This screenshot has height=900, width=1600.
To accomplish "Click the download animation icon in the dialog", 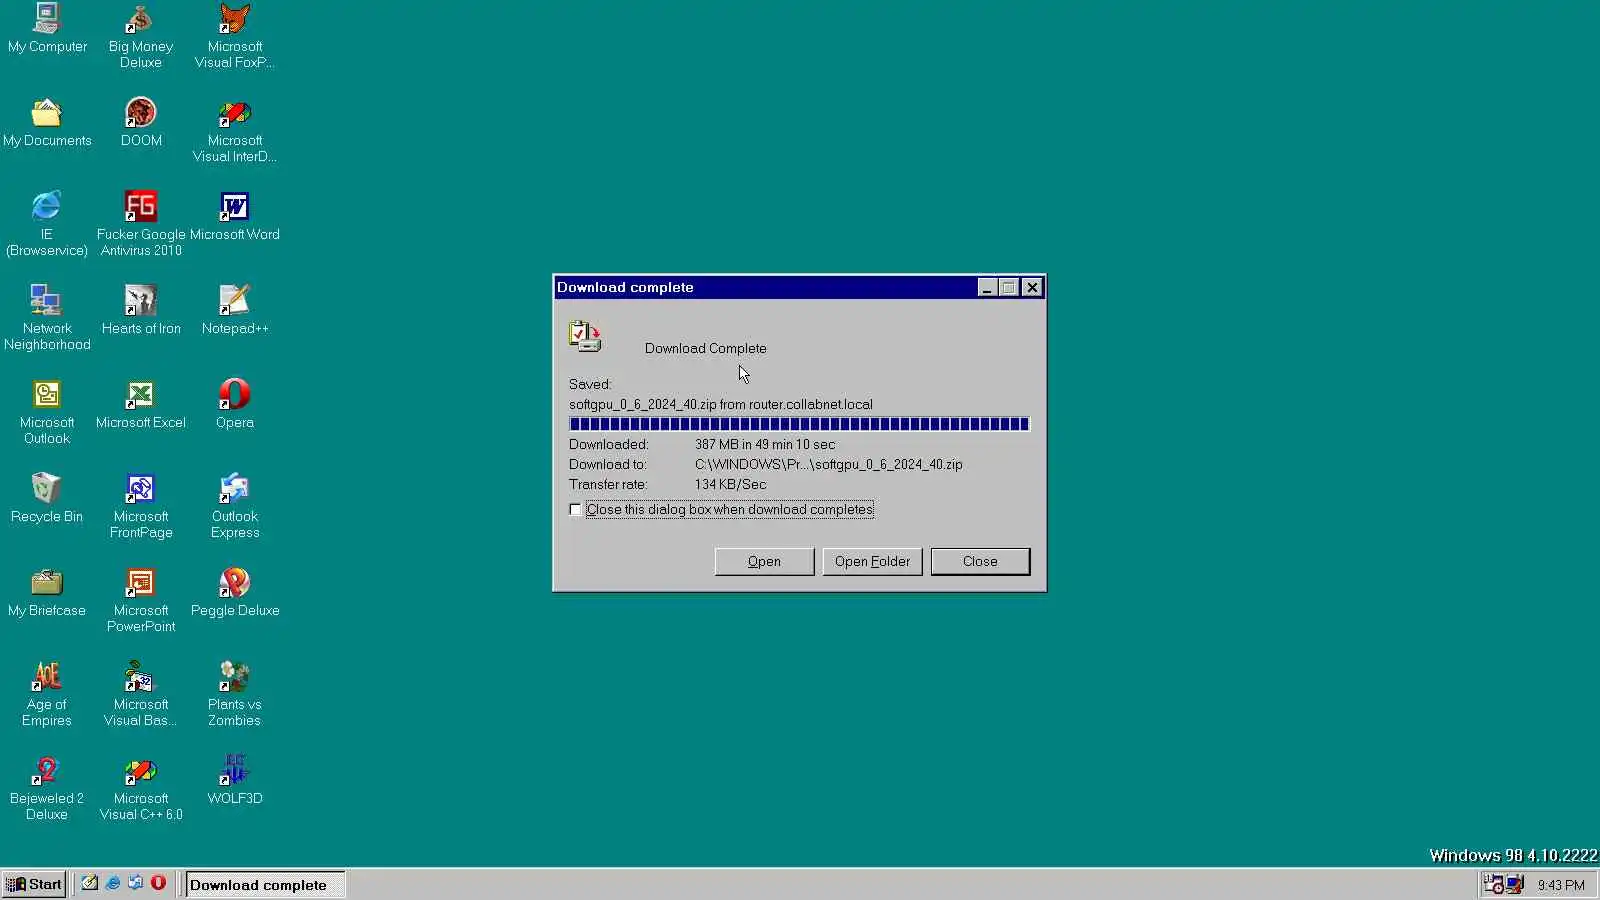I will (x=585, y=336).
